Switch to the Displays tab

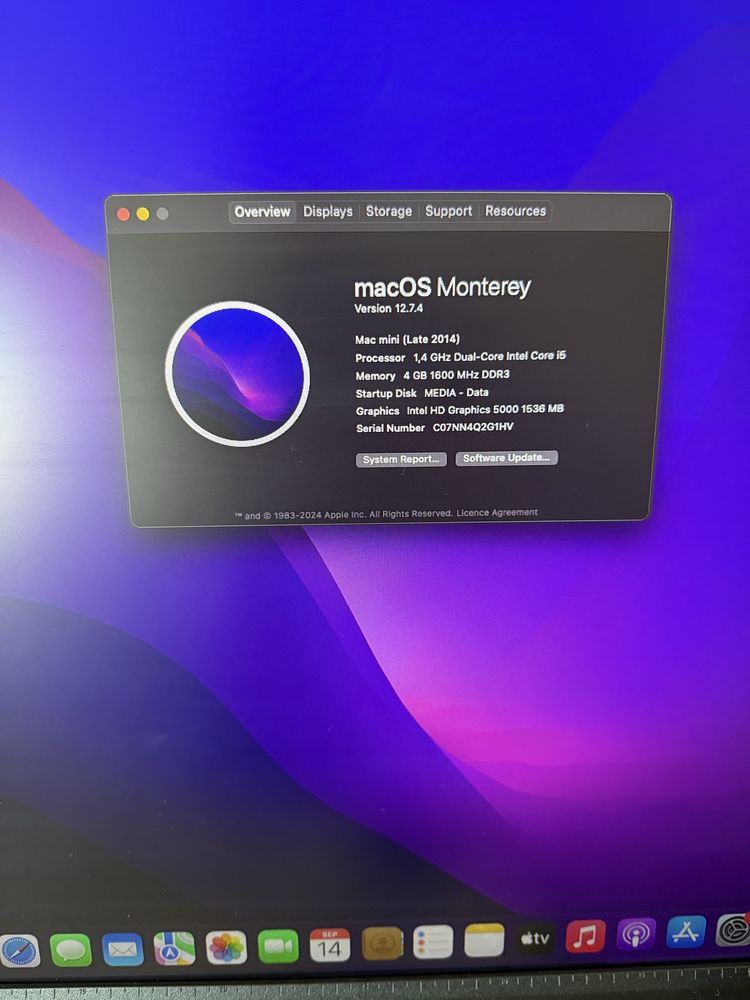(328, 211)
